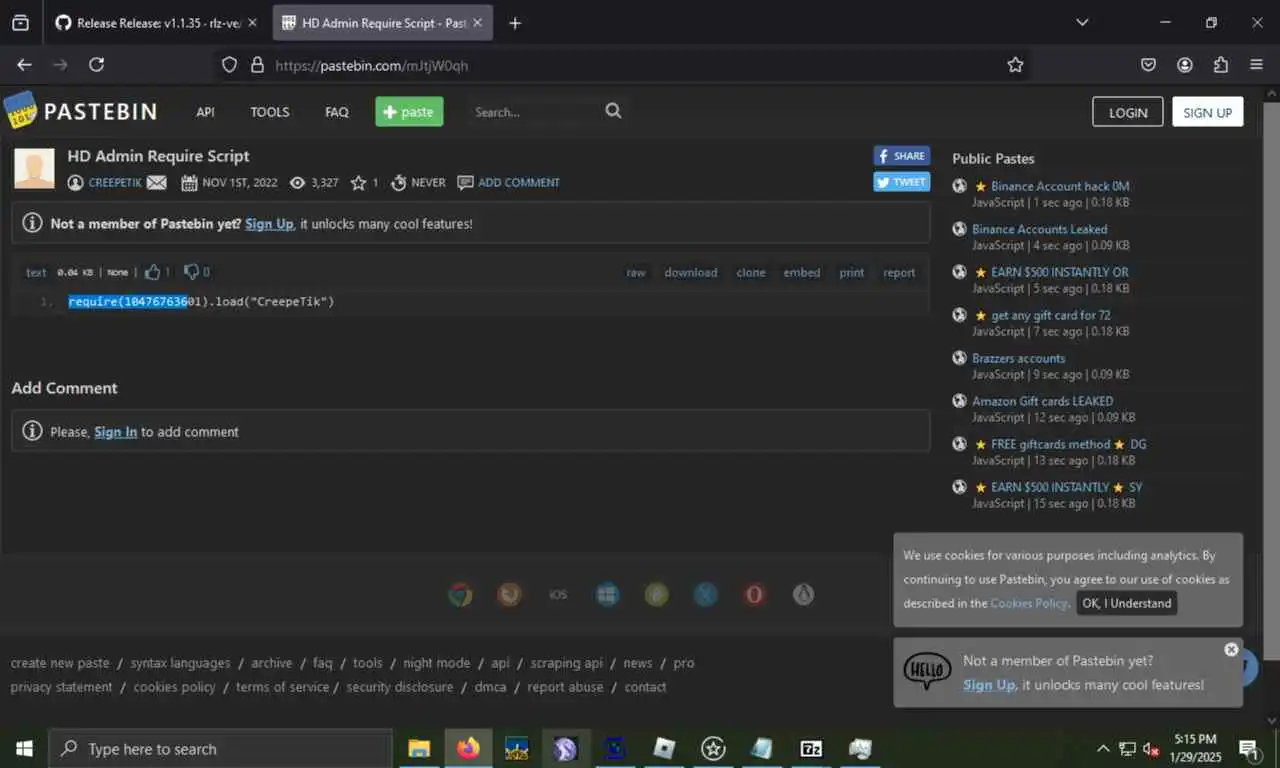Open Binance Accounts Leaked public paste
Screen dimensions: 1280x768
click(1039, 229)
